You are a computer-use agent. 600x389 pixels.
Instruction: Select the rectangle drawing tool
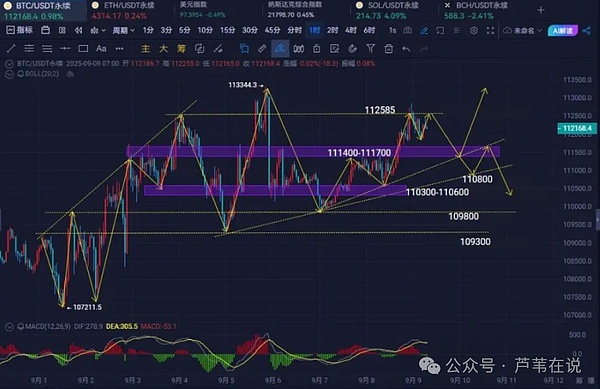83,49
